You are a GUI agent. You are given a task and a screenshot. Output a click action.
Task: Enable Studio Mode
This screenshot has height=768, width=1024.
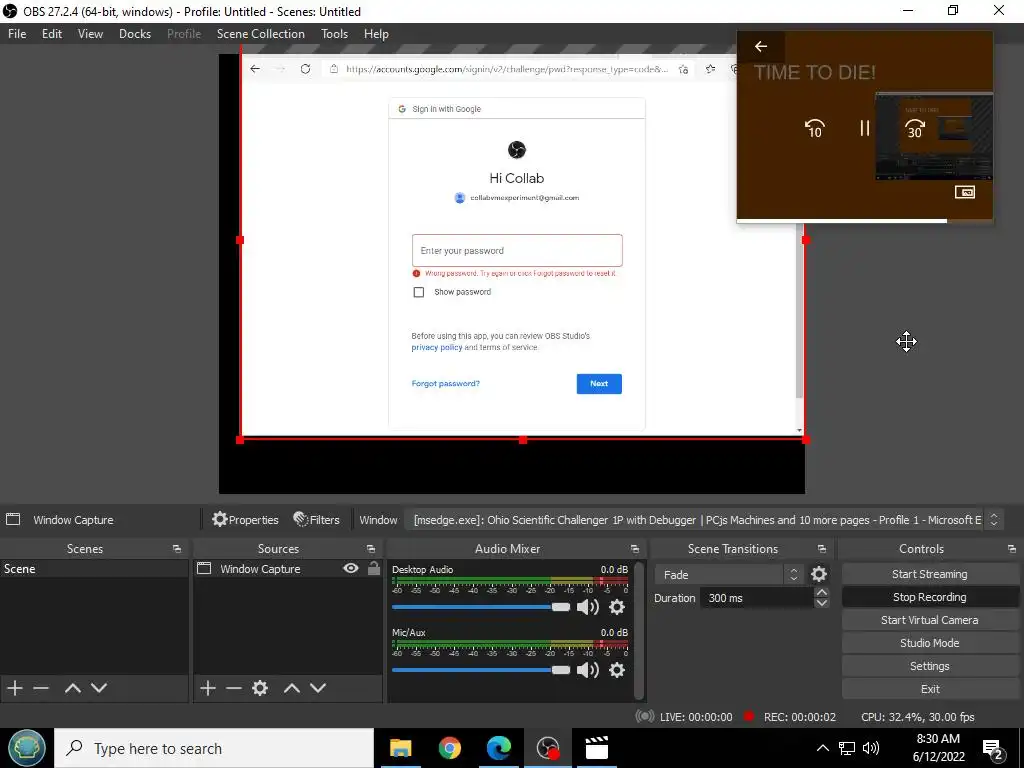tap(930, 643)
